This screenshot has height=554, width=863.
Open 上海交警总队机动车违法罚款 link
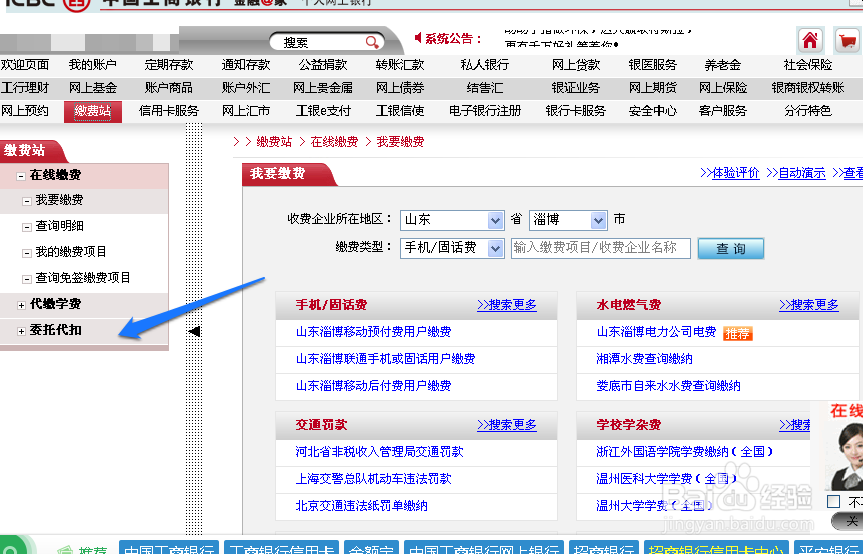[373, 479]
